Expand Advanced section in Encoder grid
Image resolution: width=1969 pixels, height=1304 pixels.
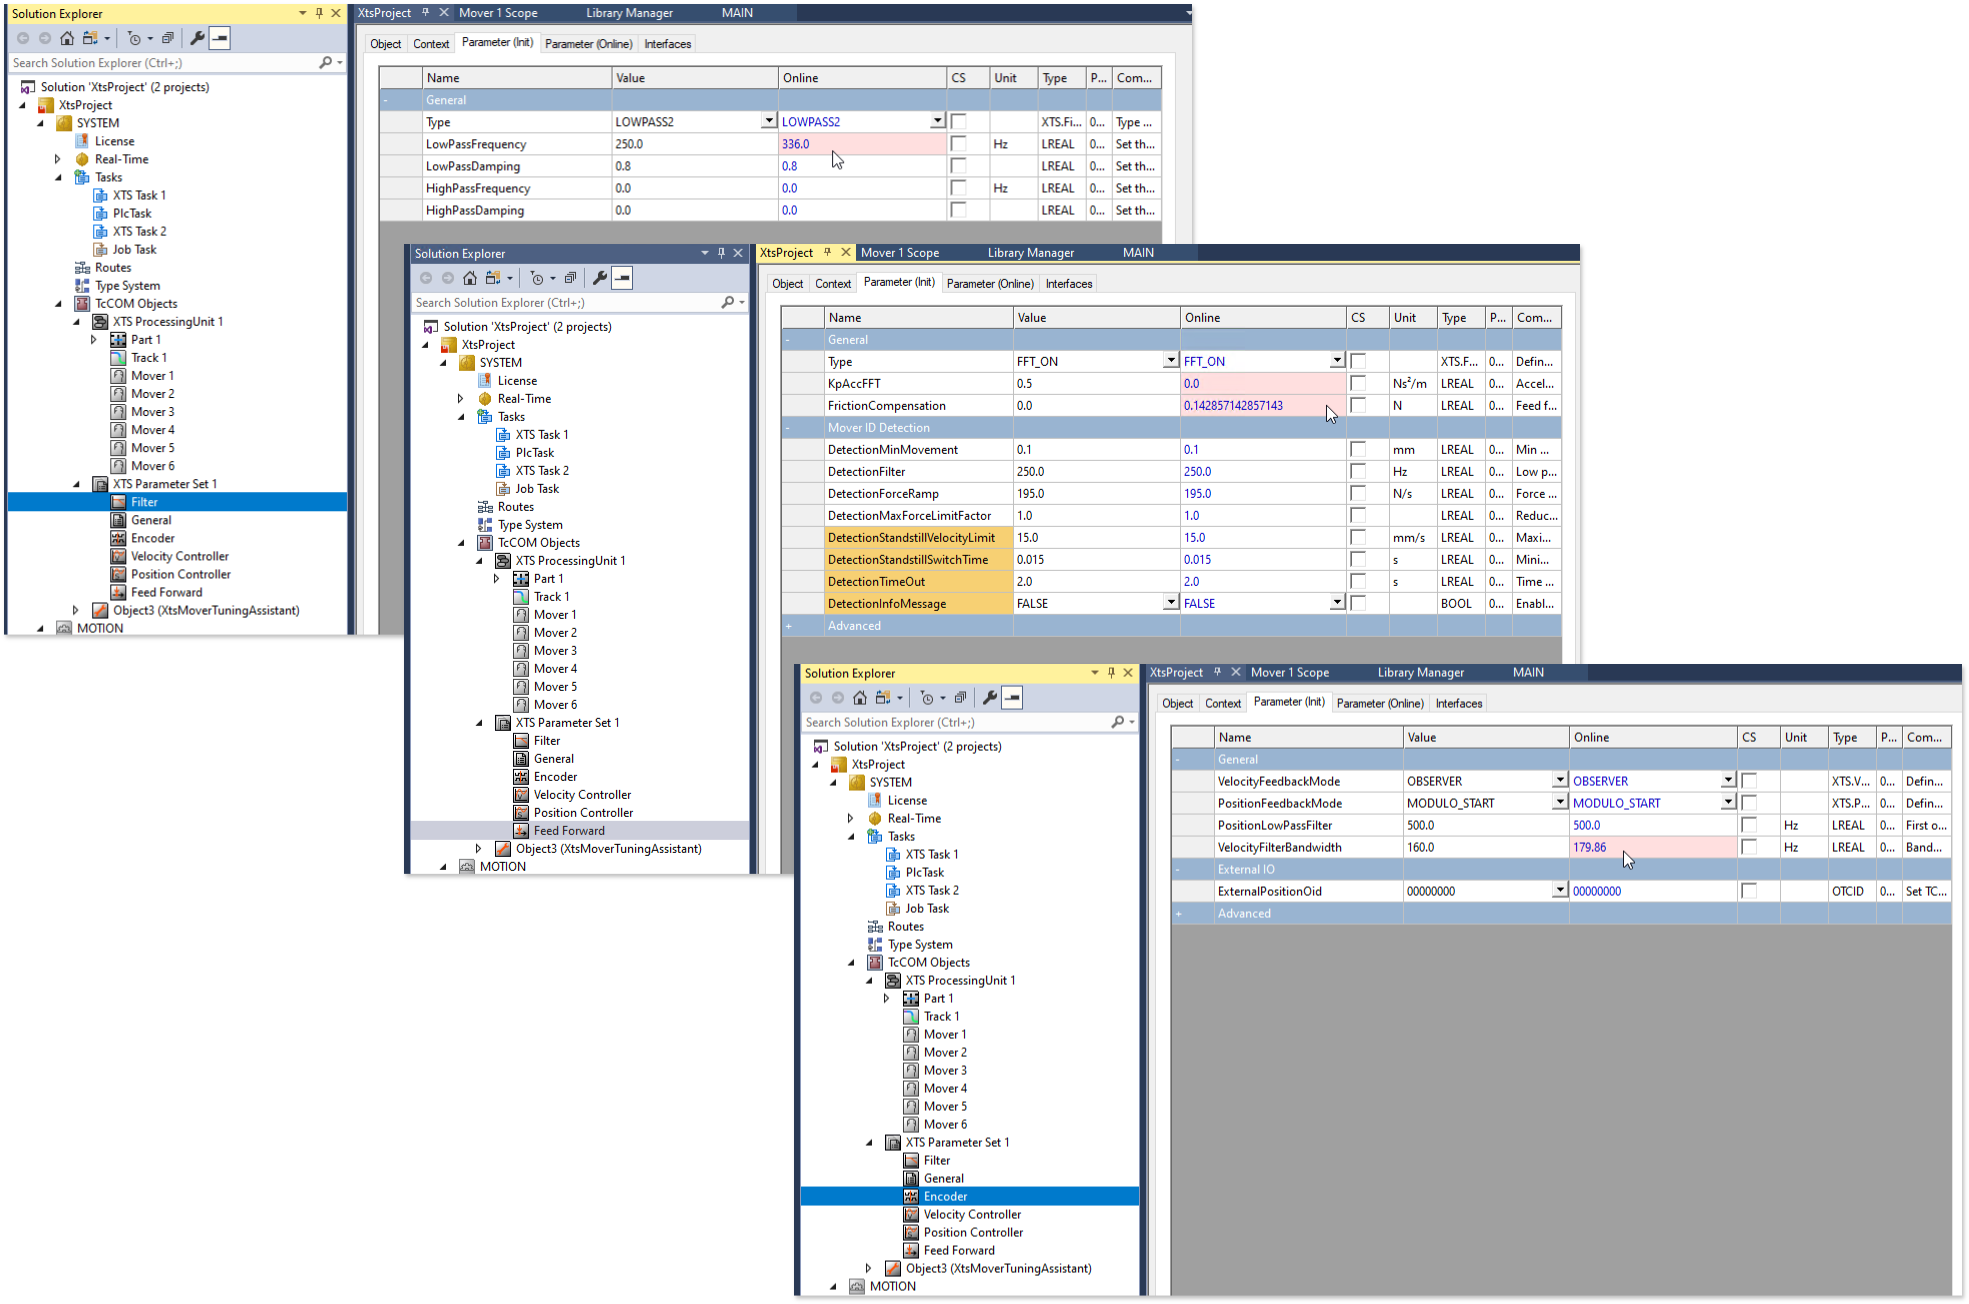tap(1179, 914)
